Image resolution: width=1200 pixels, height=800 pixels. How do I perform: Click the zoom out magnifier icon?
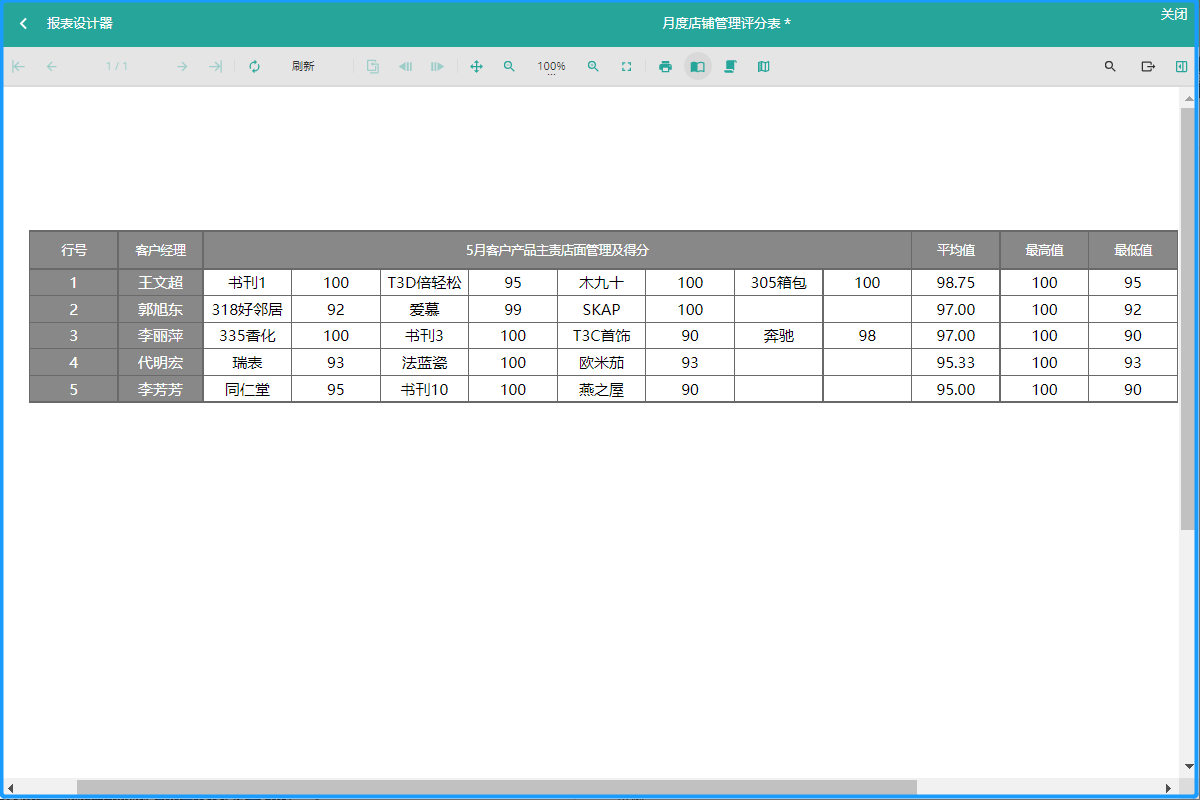coord(509,67)
